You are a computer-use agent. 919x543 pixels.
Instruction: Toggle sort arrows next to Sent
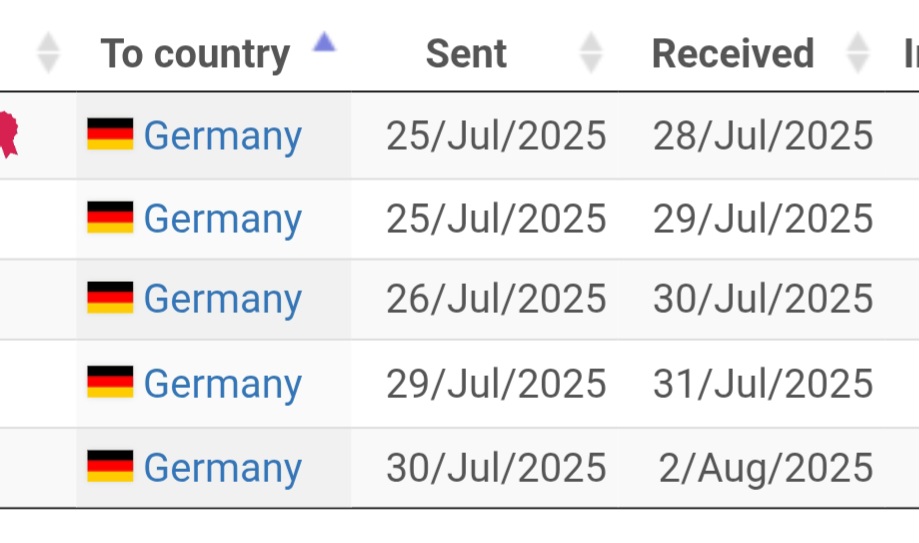591,53
